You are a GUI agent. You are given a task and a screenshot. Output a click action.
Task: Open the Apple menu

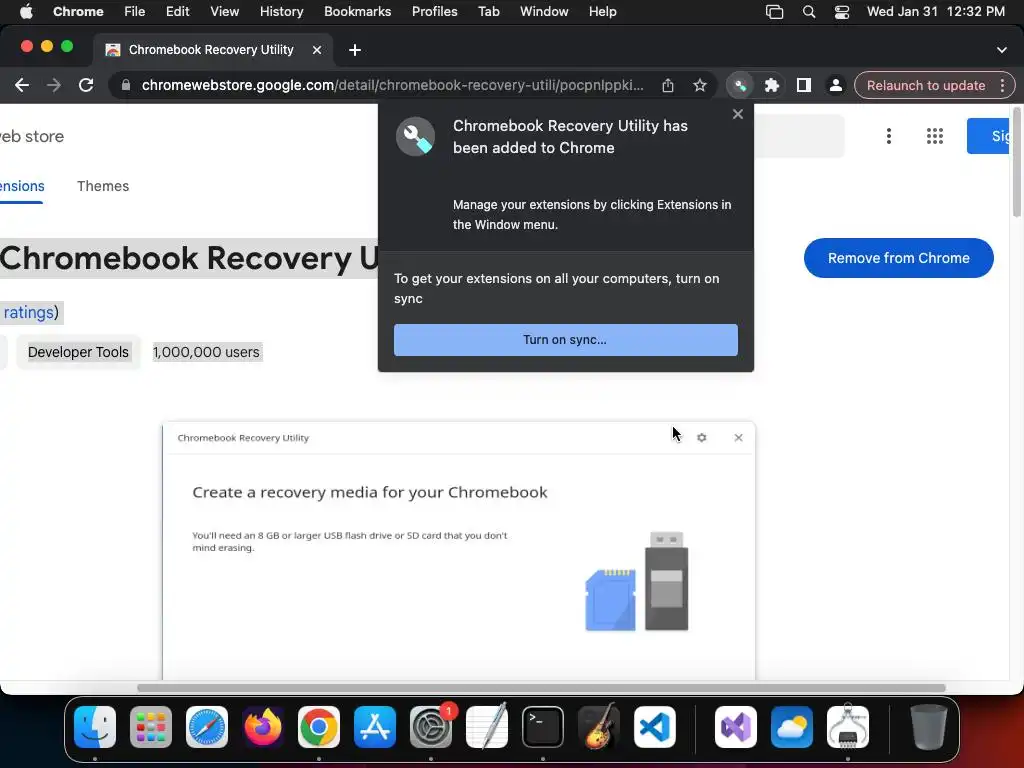pyautogui.click(x=26, y=12)
